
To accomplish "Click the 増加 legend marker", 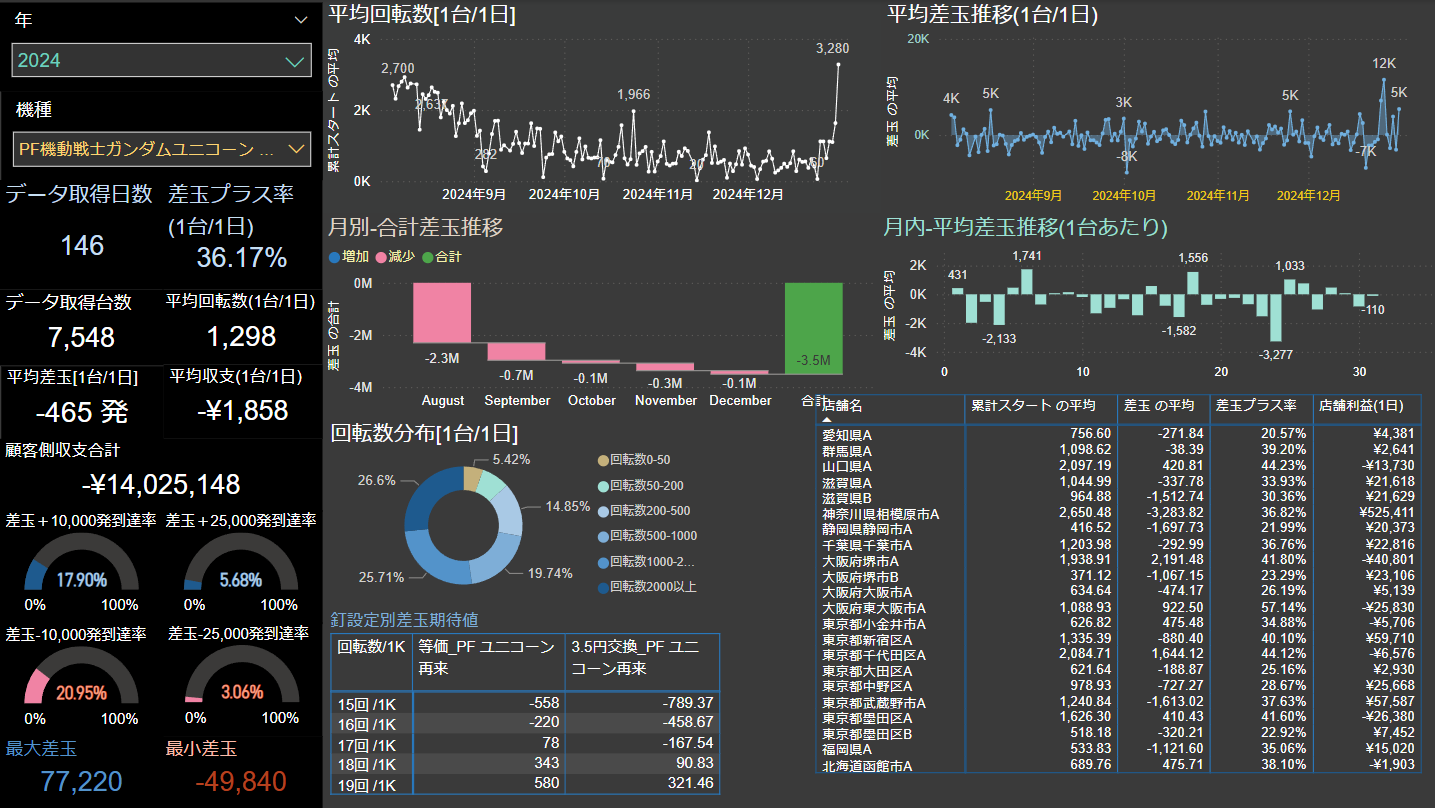I will click(335, 257).
